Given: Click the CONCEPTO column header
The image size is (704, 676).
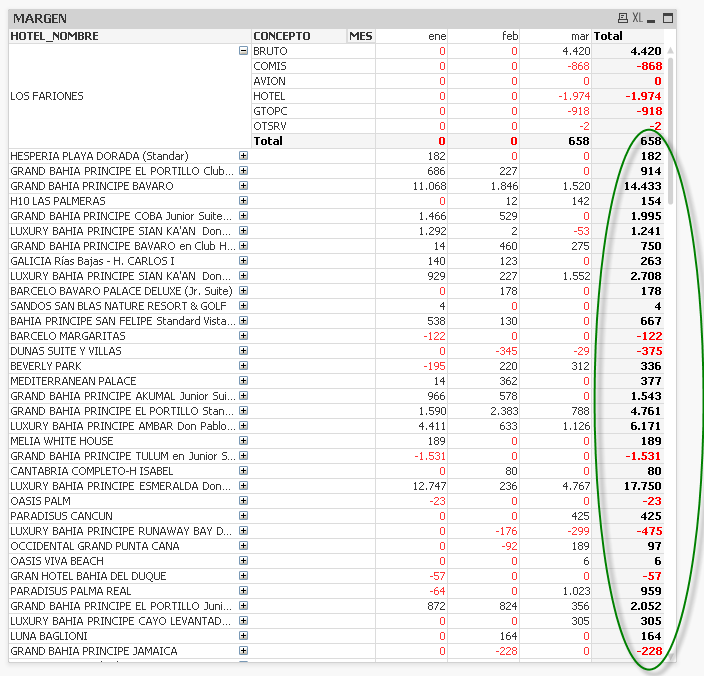Looking at the screenshot, I should 299,36.
